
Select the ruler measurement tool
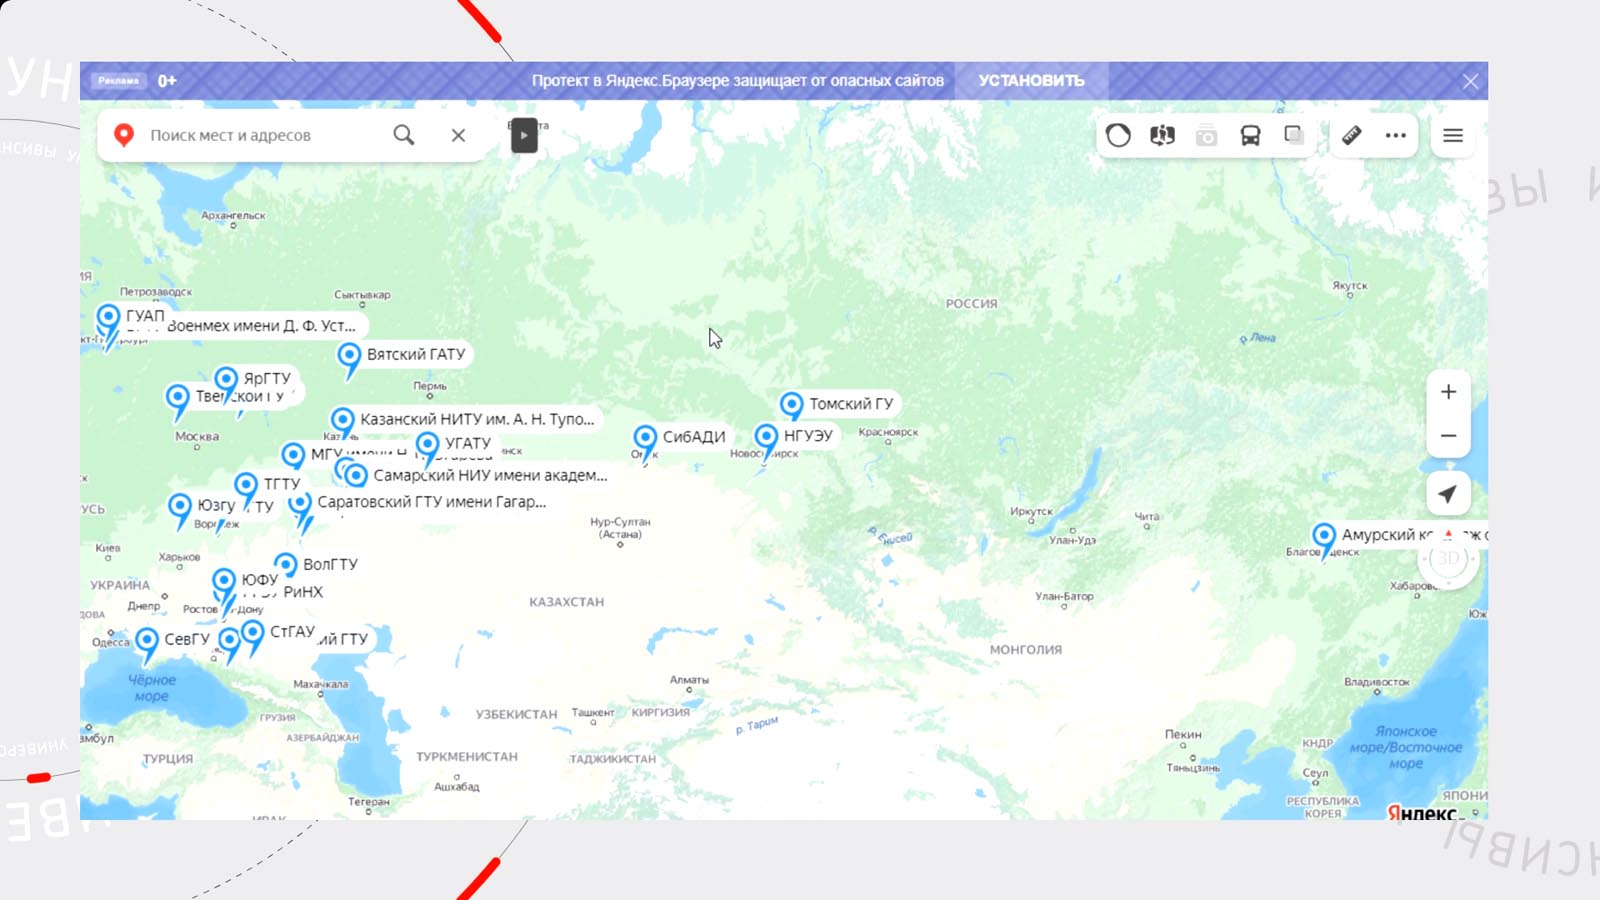[x=1351, y=135]
